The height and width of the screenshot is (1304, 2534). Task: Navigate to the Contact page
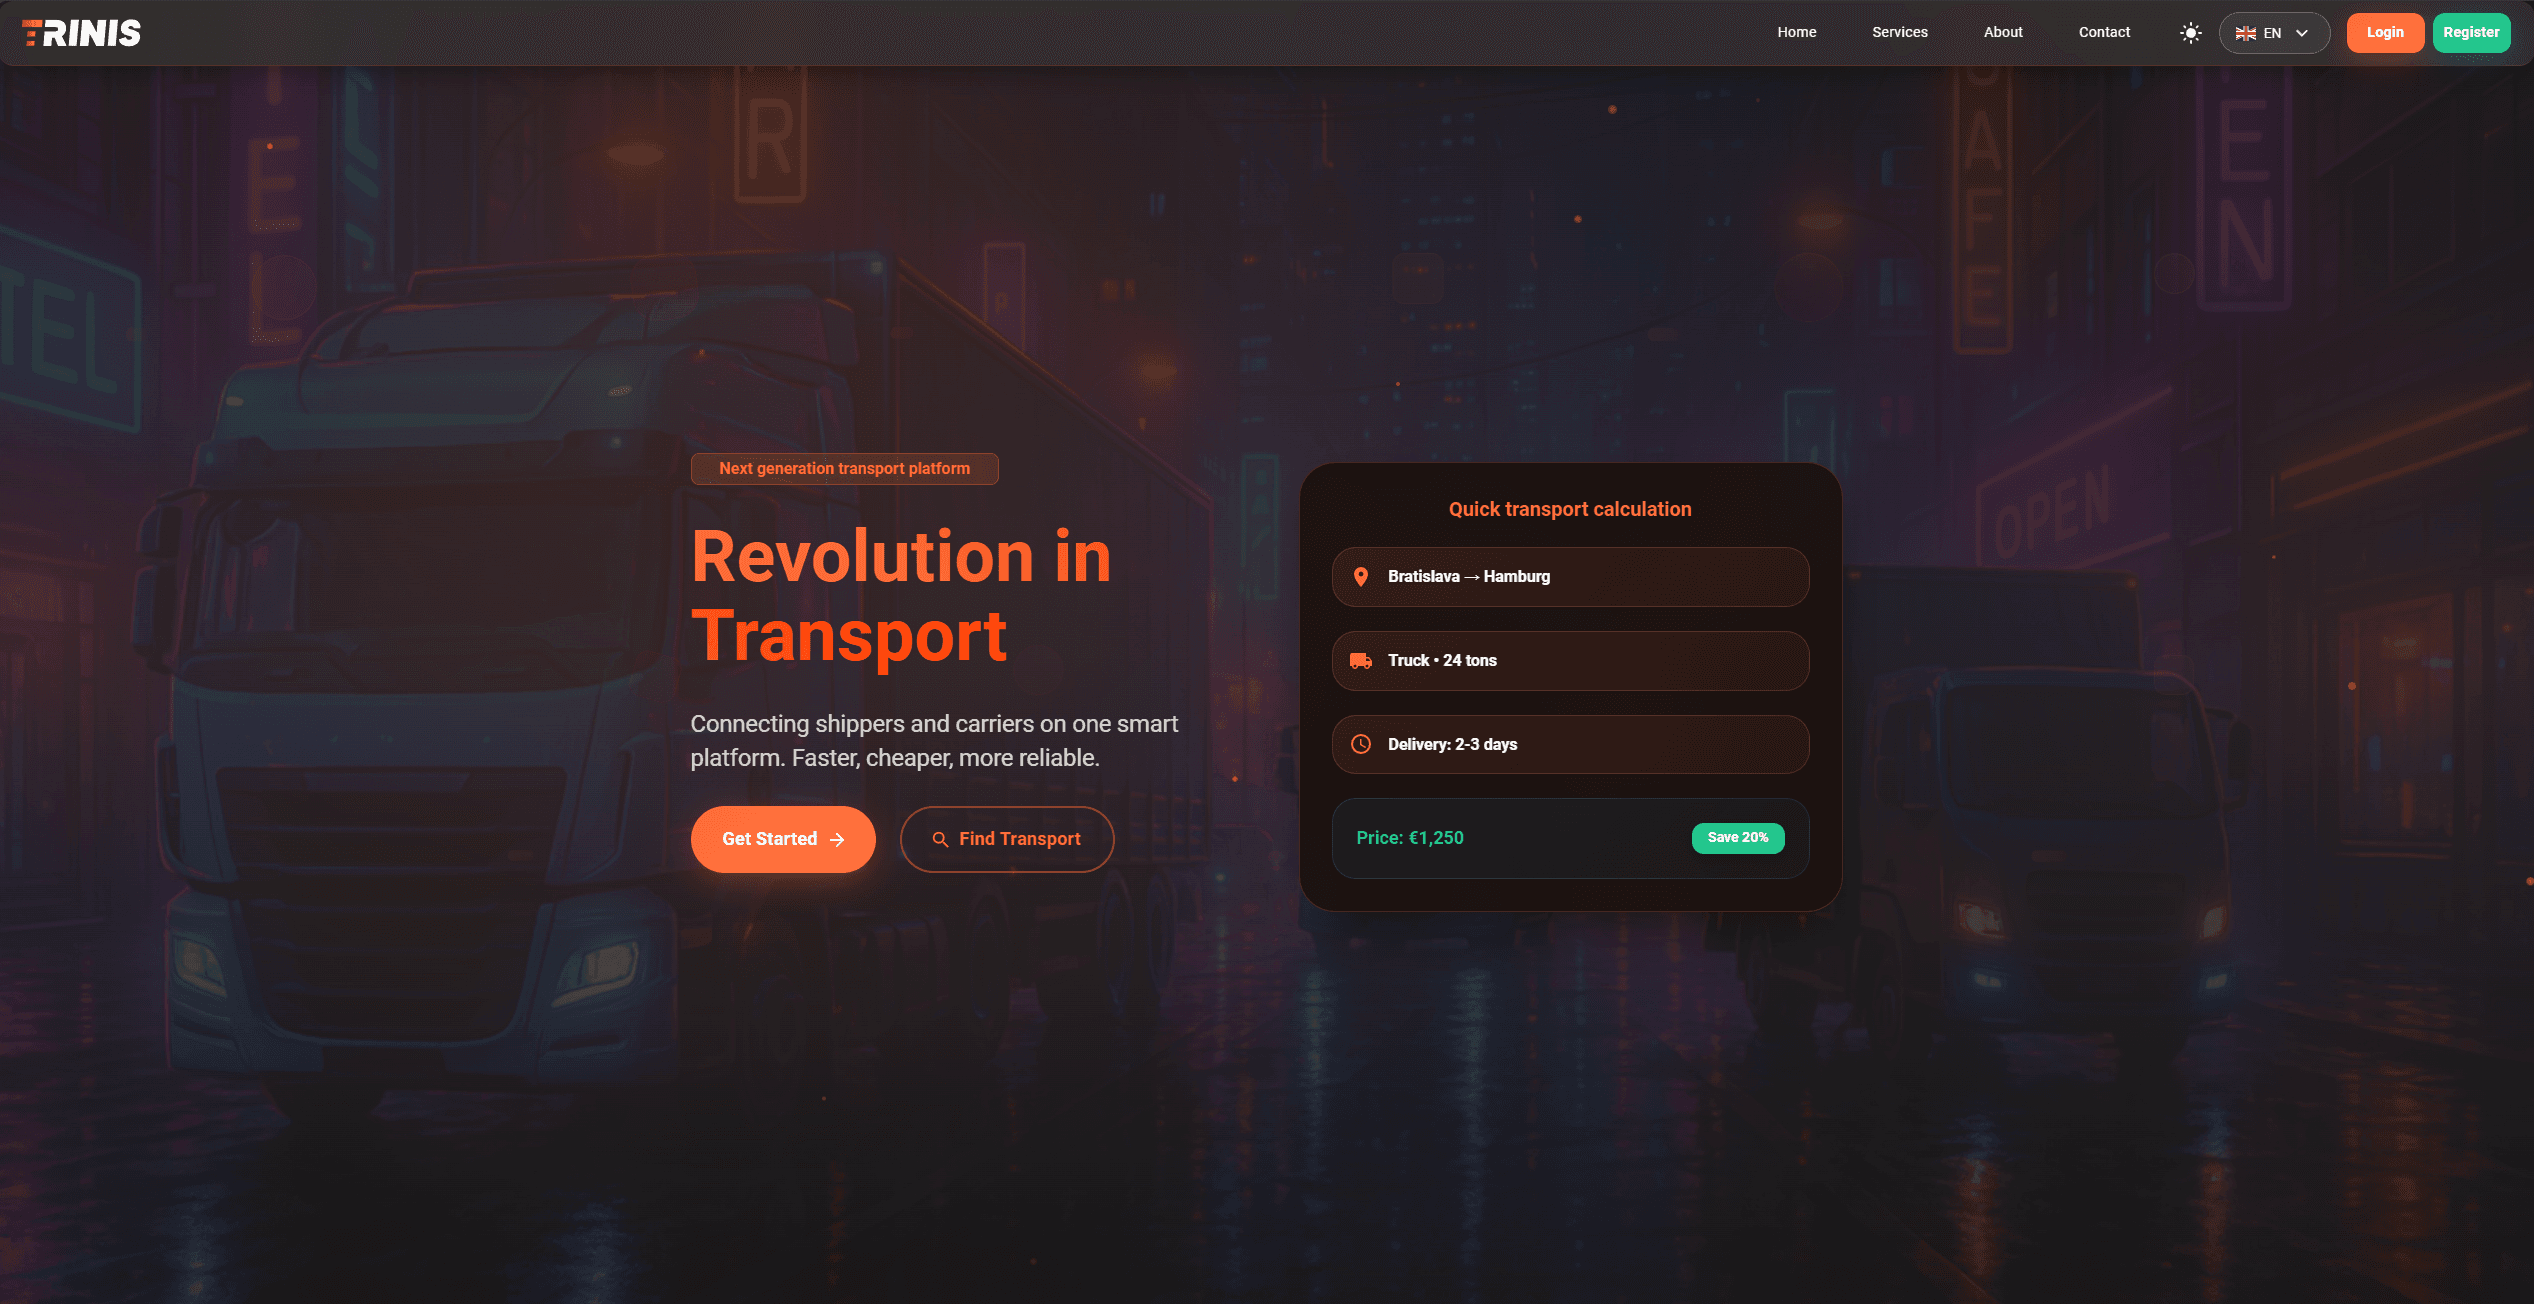coord(2103,32)
